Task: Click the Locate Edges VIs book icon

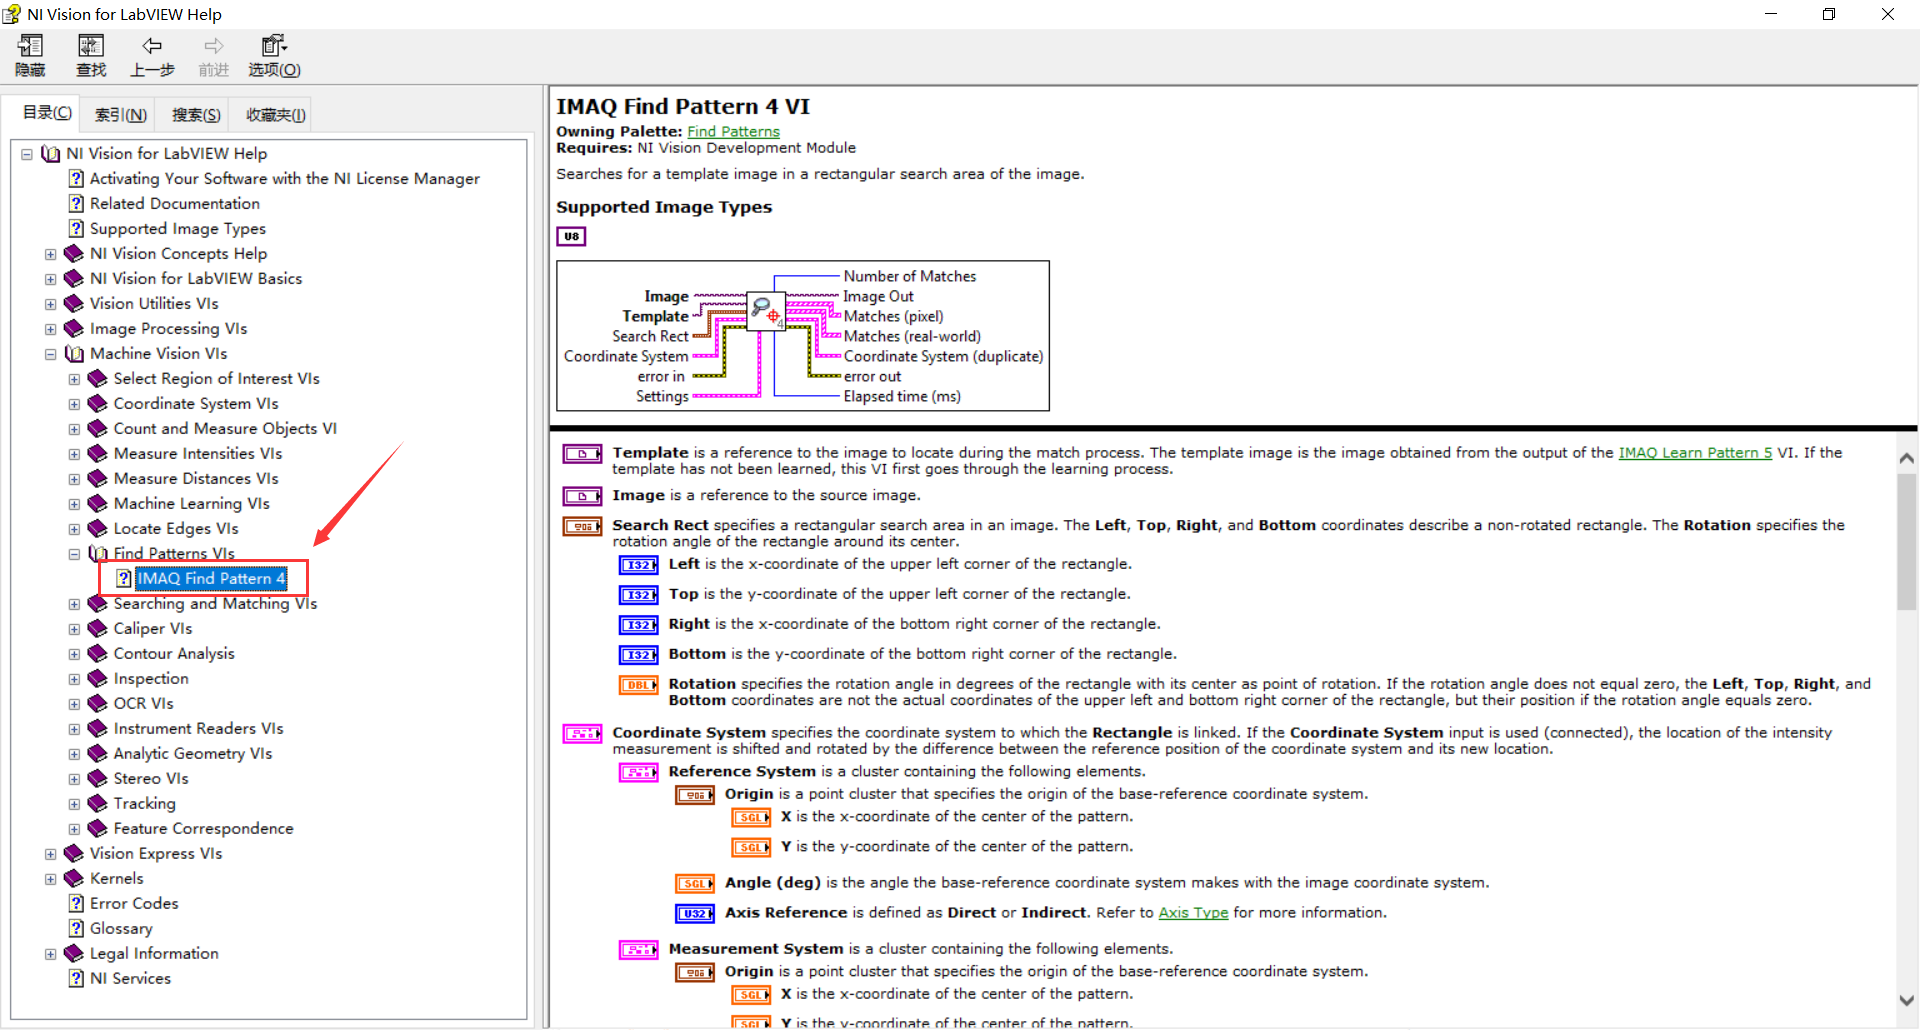Action: [97, 528]
